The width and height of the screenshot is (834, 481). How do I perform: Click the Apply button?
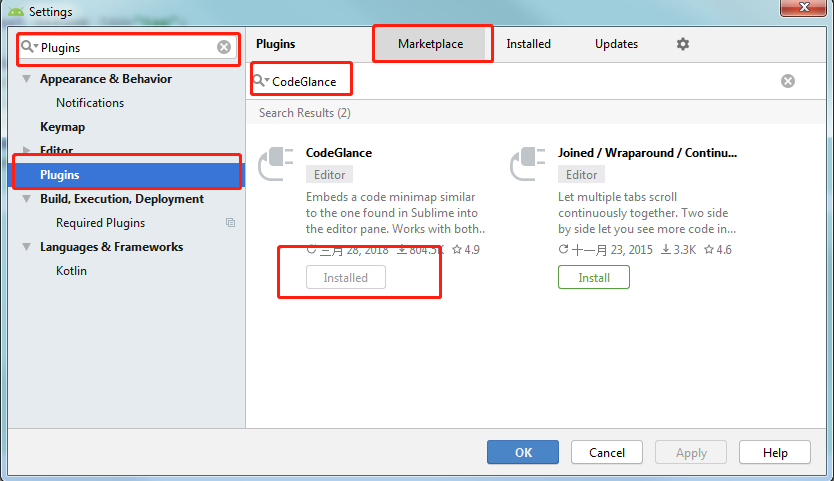click(691, 452)
